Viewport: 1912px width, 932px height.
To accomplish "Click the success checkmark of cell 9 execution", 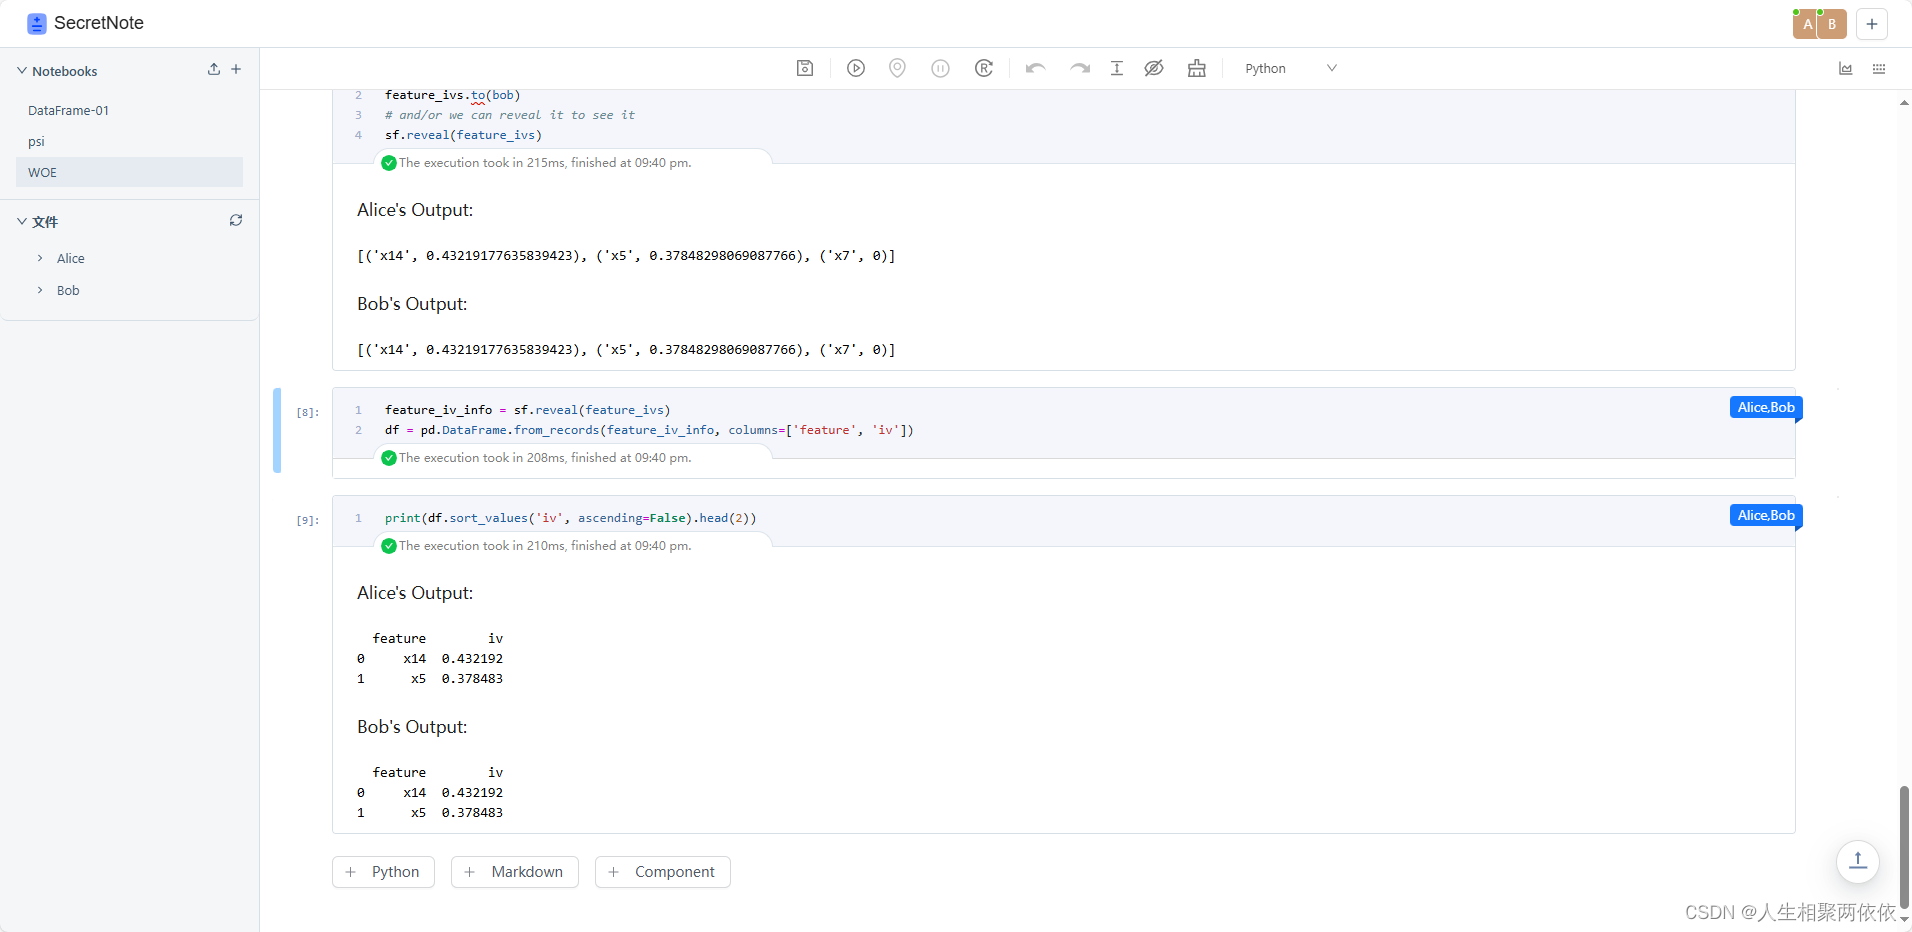I will pos(389,546).
